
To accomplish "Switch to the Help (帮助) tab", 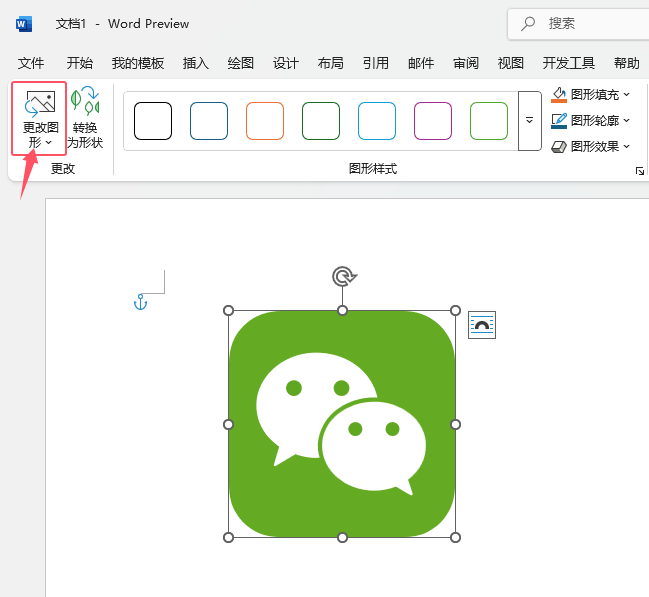I will point(627,63).
